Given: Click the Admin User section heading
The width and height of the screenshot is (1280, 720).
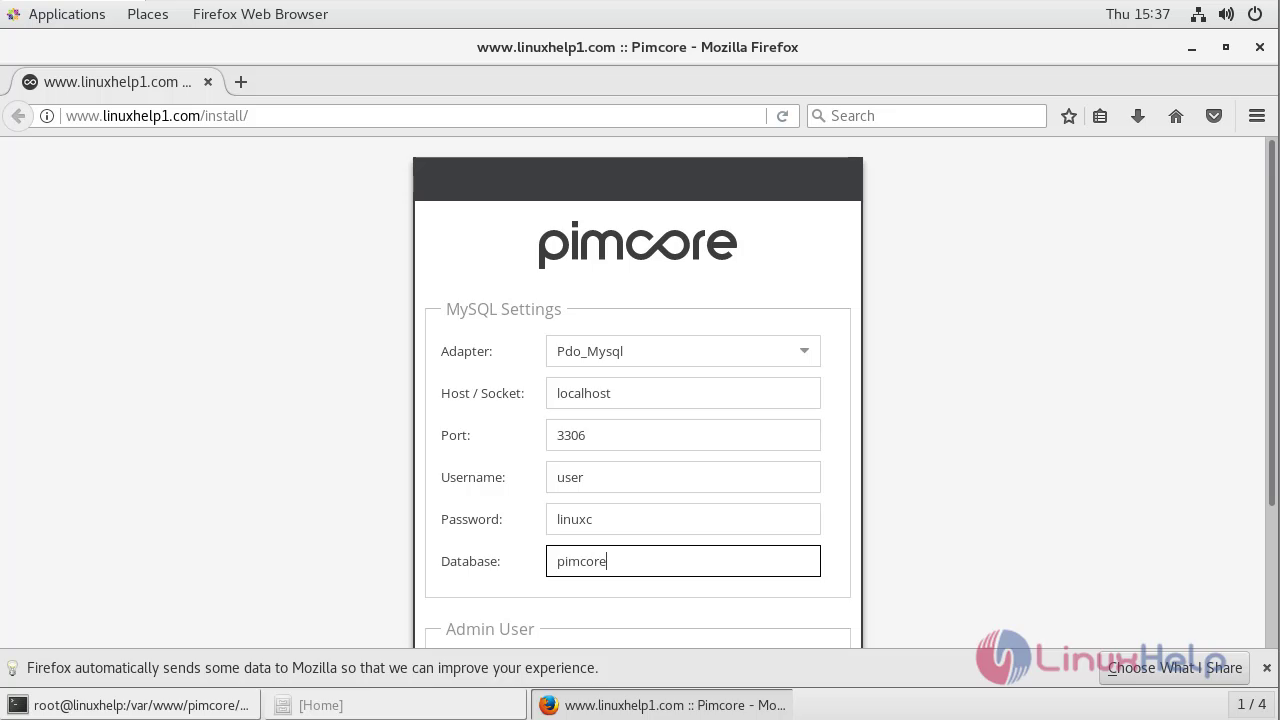Looking at the screenshot, I should coord(490,629).
